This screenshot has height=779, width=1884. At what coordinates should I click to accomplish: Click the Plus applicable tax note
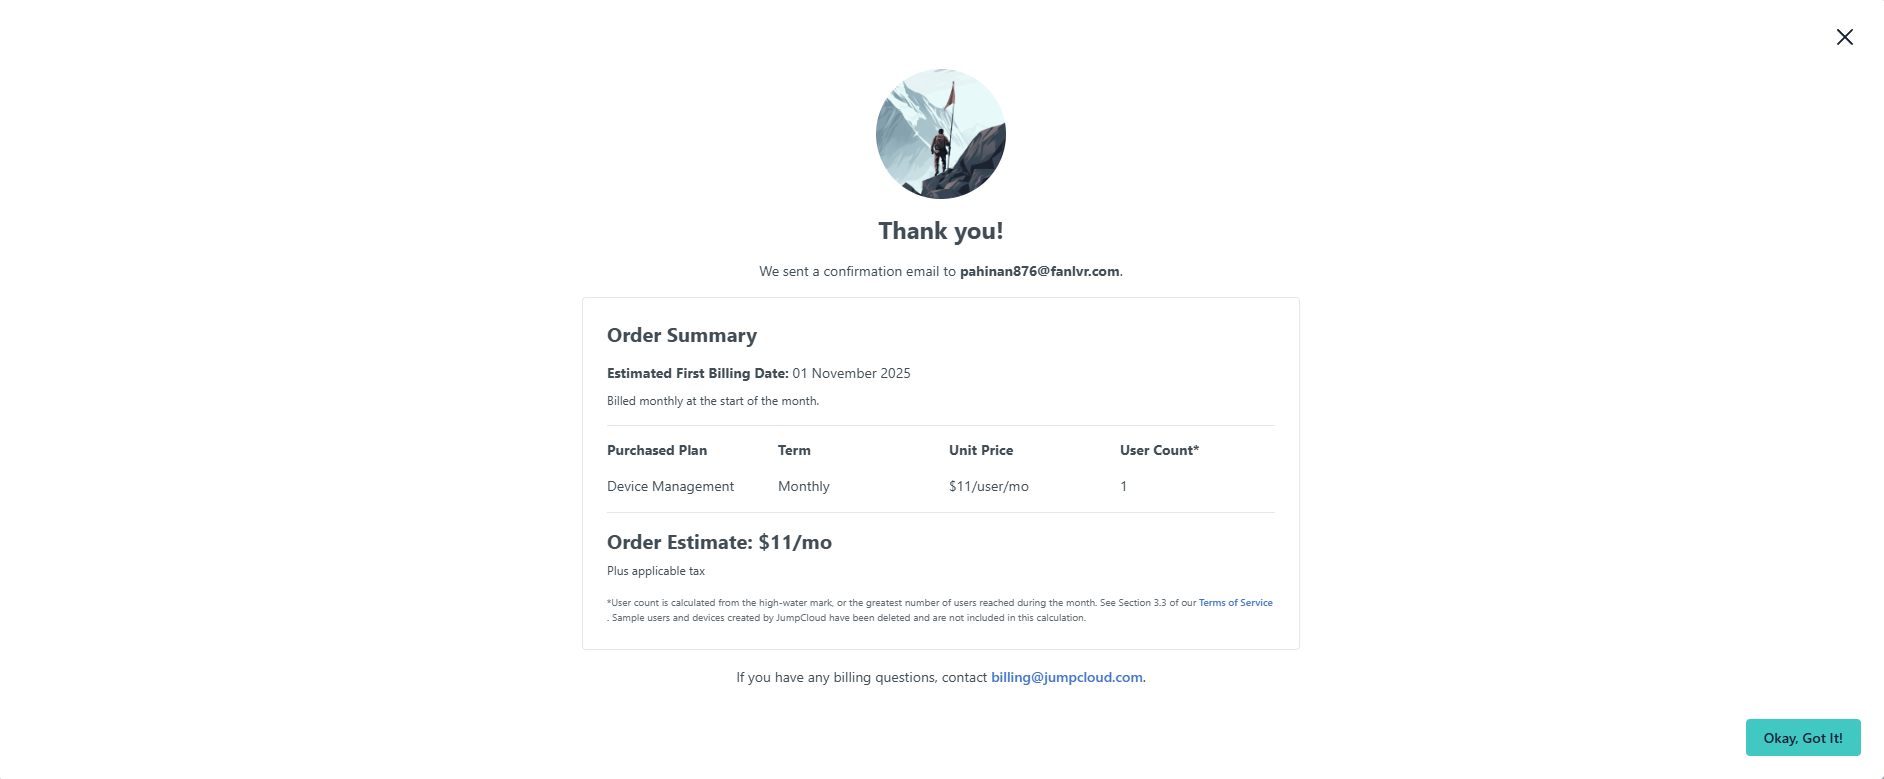tap(656, 571)
